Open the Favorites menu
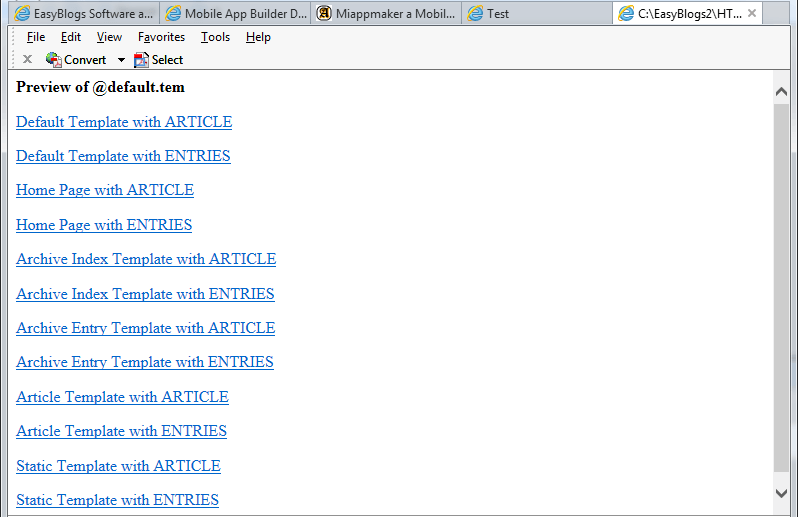798x517 pixels. click(161, 37)
